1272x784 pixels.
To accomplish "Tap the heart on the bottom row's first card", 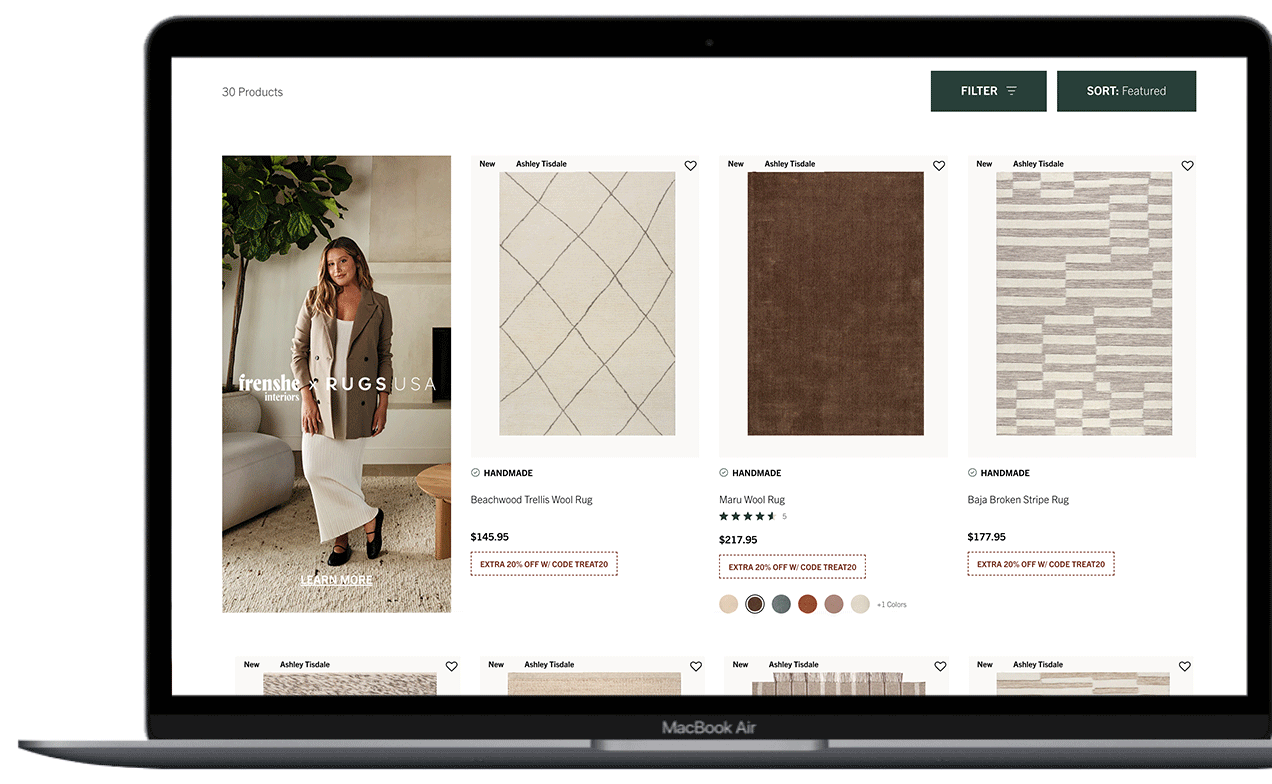I will click(x=451, y=666).
